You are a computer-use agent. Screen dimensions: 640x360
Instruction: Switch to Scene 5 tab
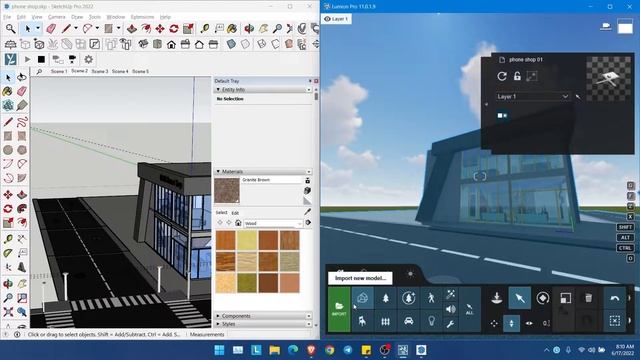pos(140,71)
